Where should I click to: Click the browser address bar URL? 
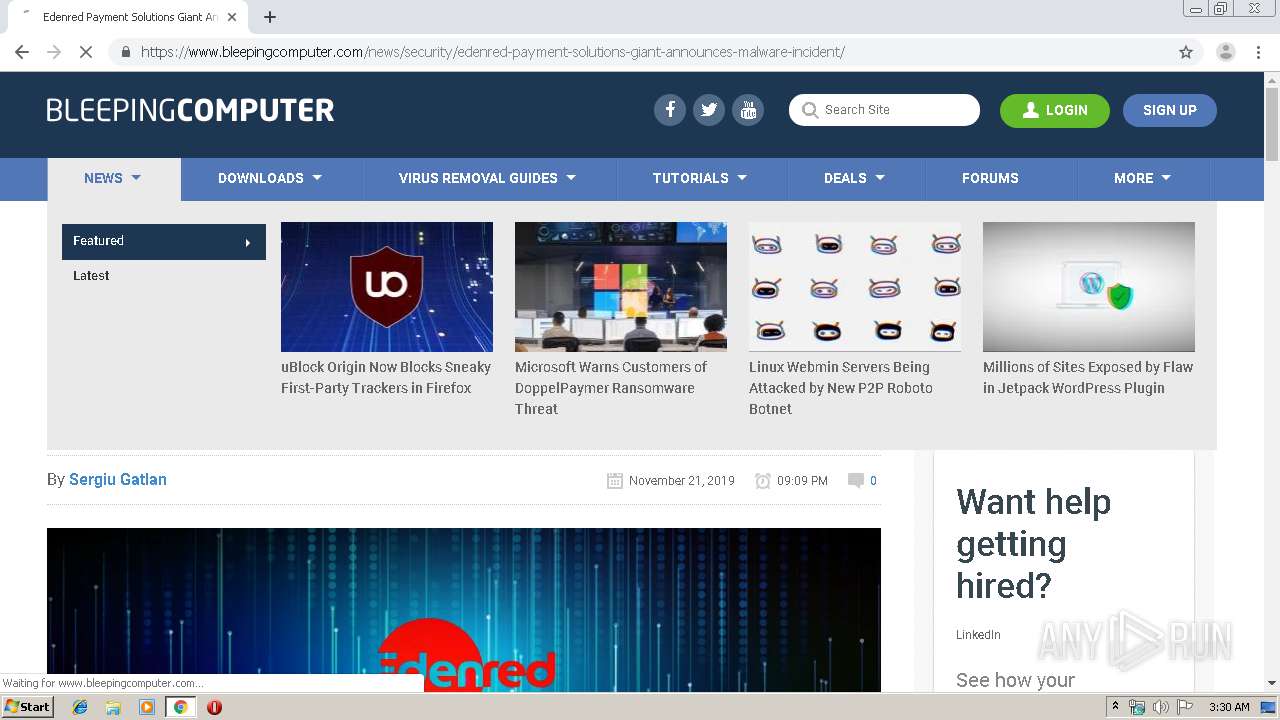coord(492,52)
